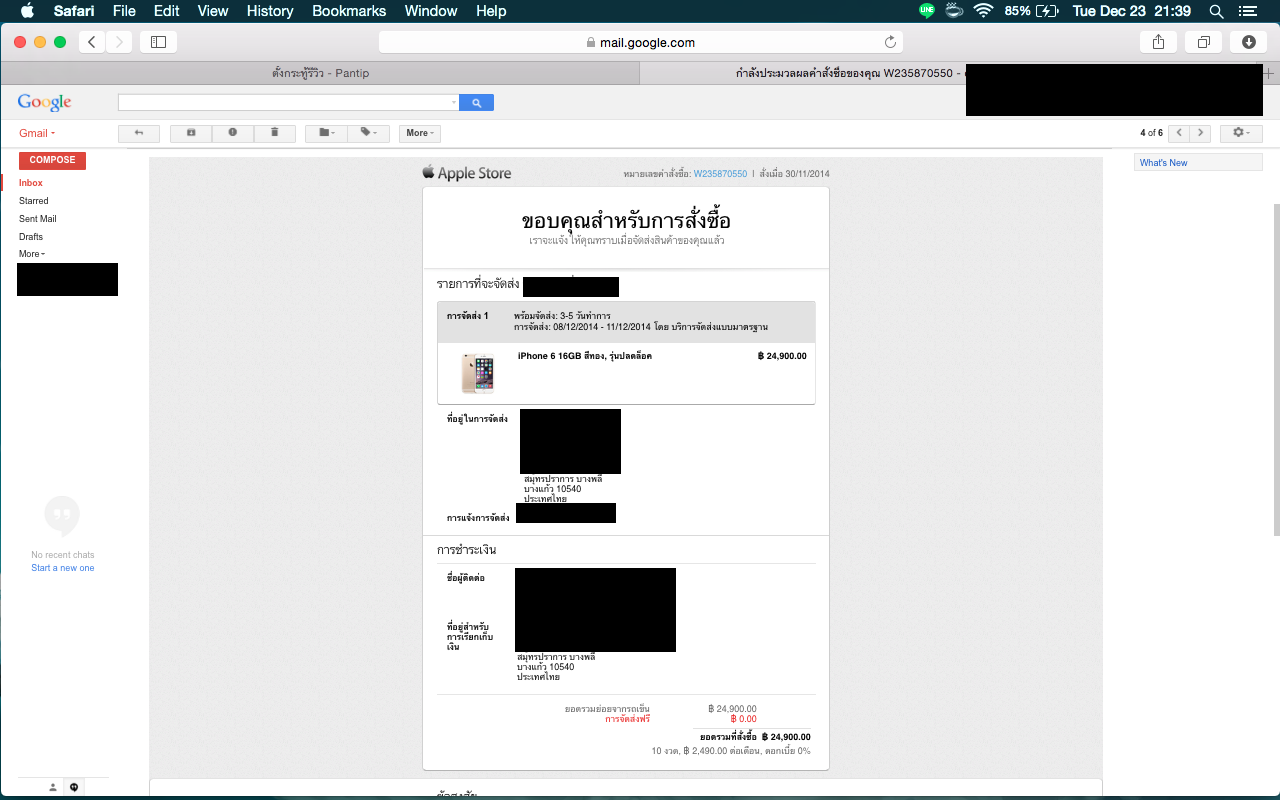Open the File menu
Viewport: 1280px width, 800px height.
coord(124,11)
